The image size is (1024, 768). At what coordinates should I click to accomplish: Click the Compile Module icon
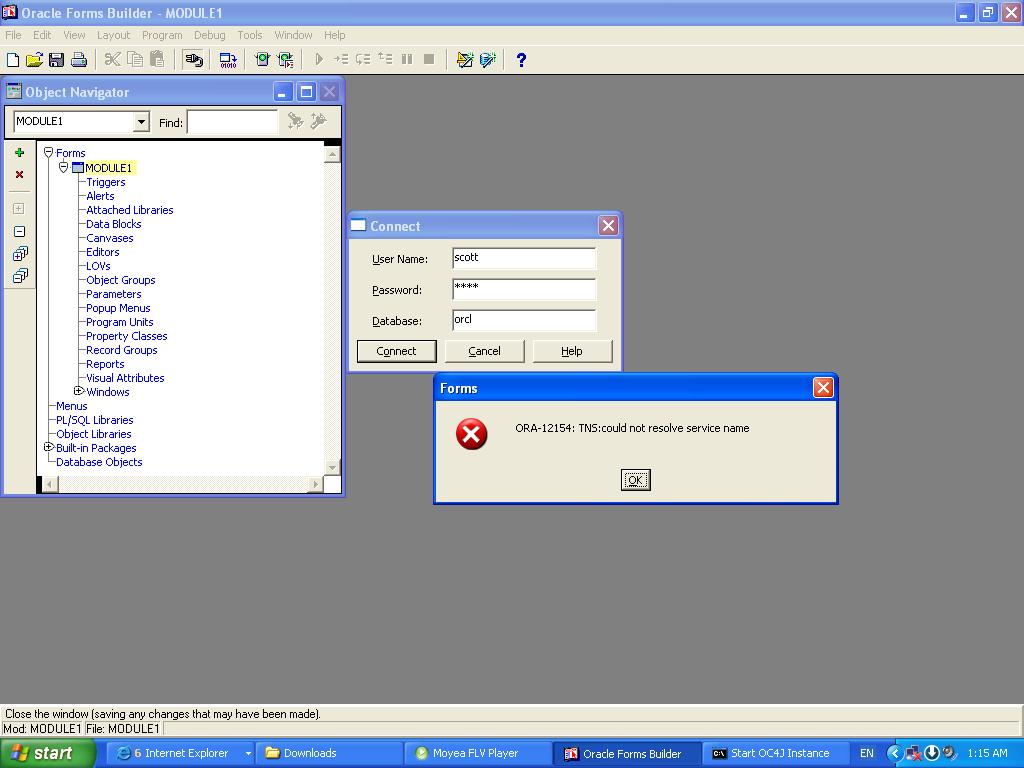pyautogui.click(x=228, y=60)
